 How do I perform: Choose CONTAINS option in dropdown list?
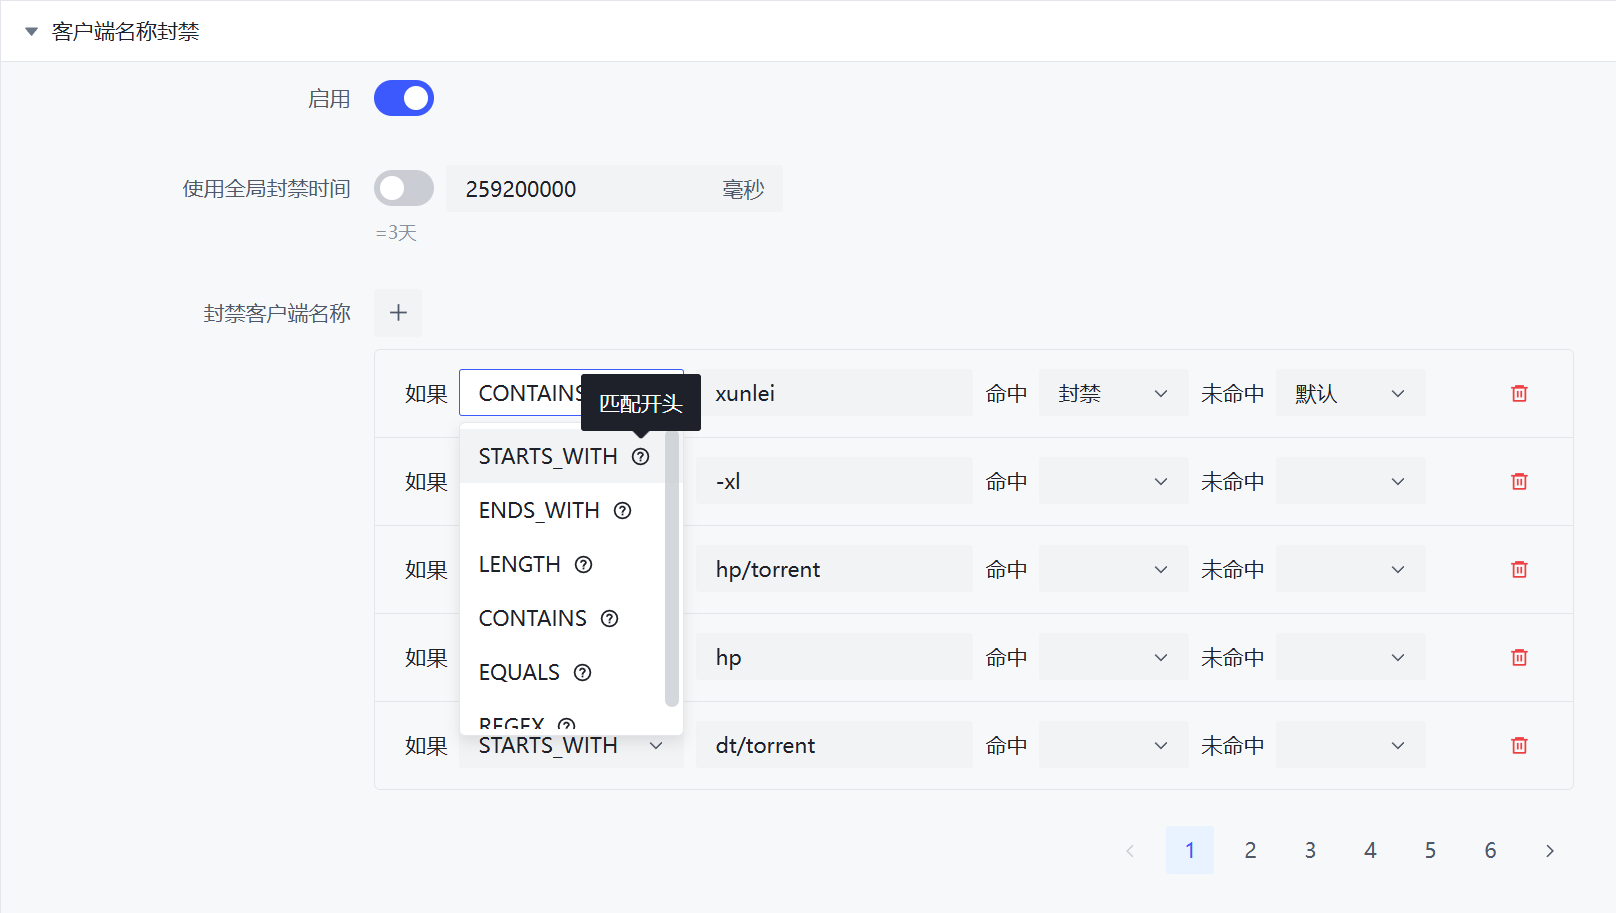pos(532,619)
